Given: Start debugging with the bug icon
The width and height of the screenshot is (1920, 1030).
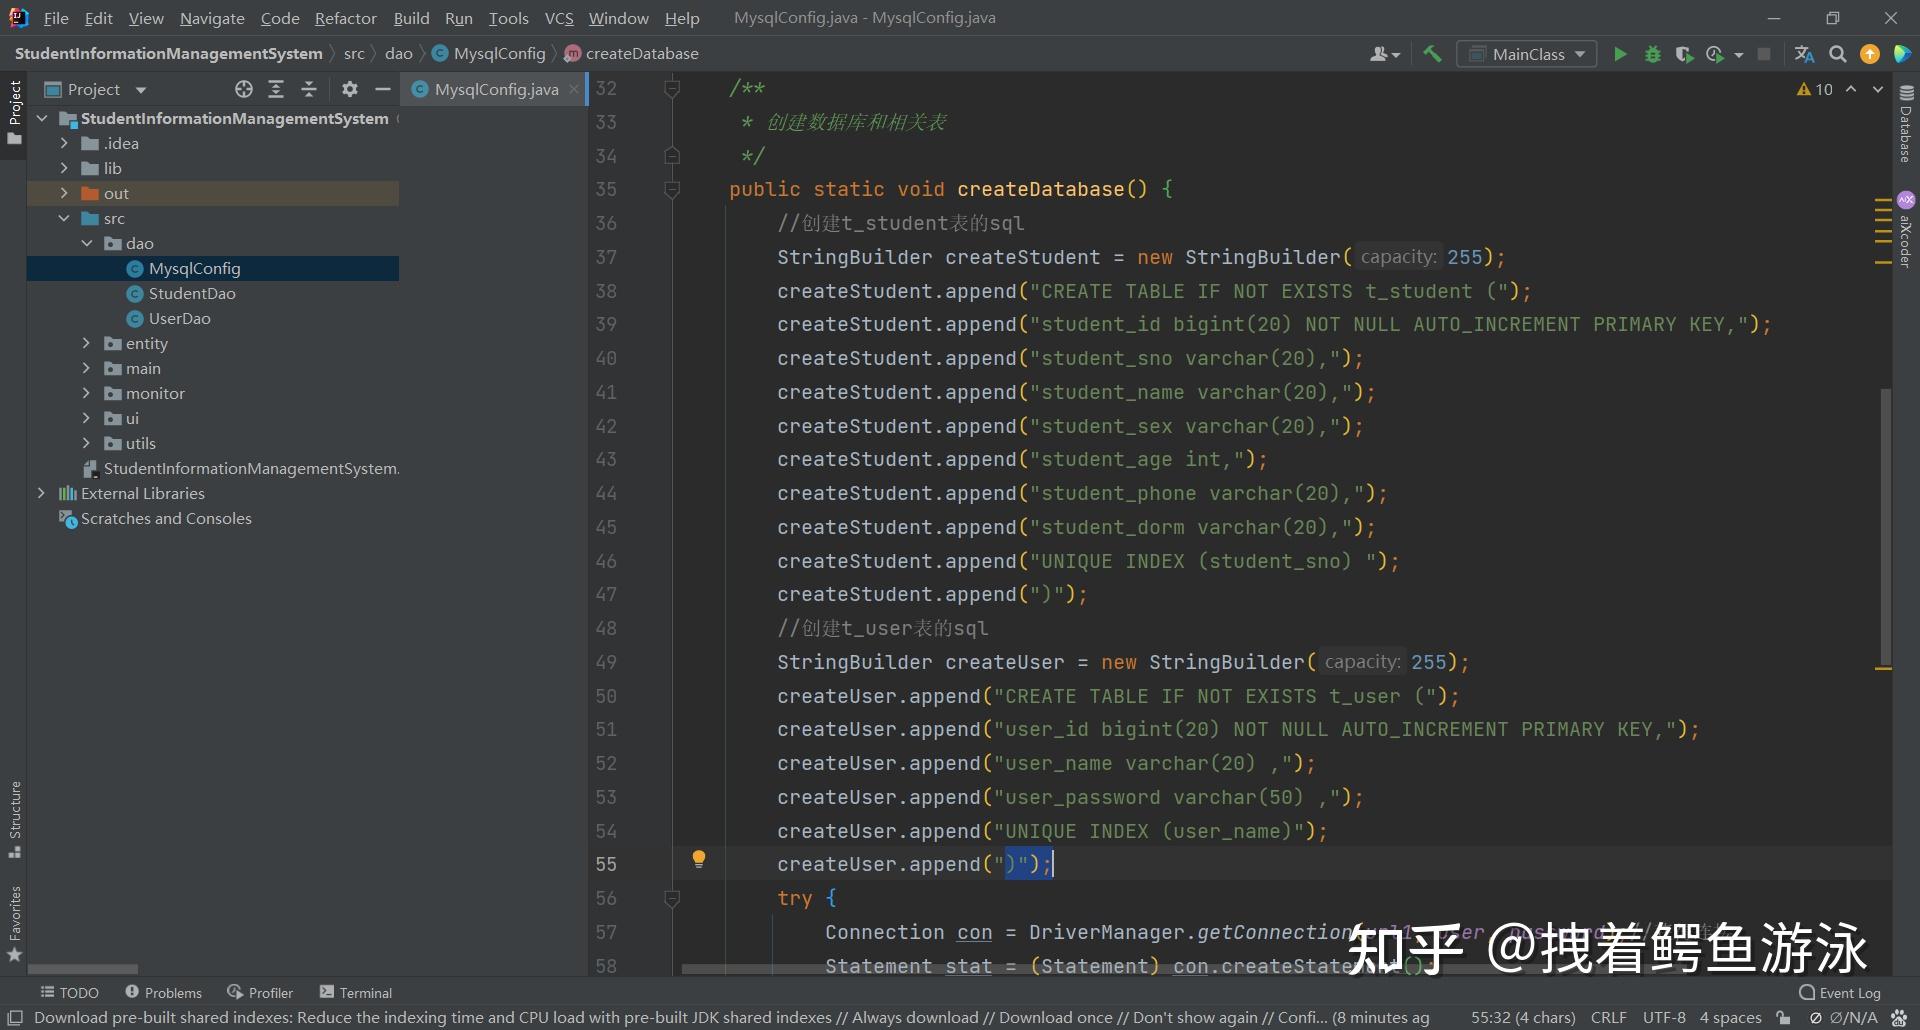Looking at the screenshot, I should coord(1652,54).
